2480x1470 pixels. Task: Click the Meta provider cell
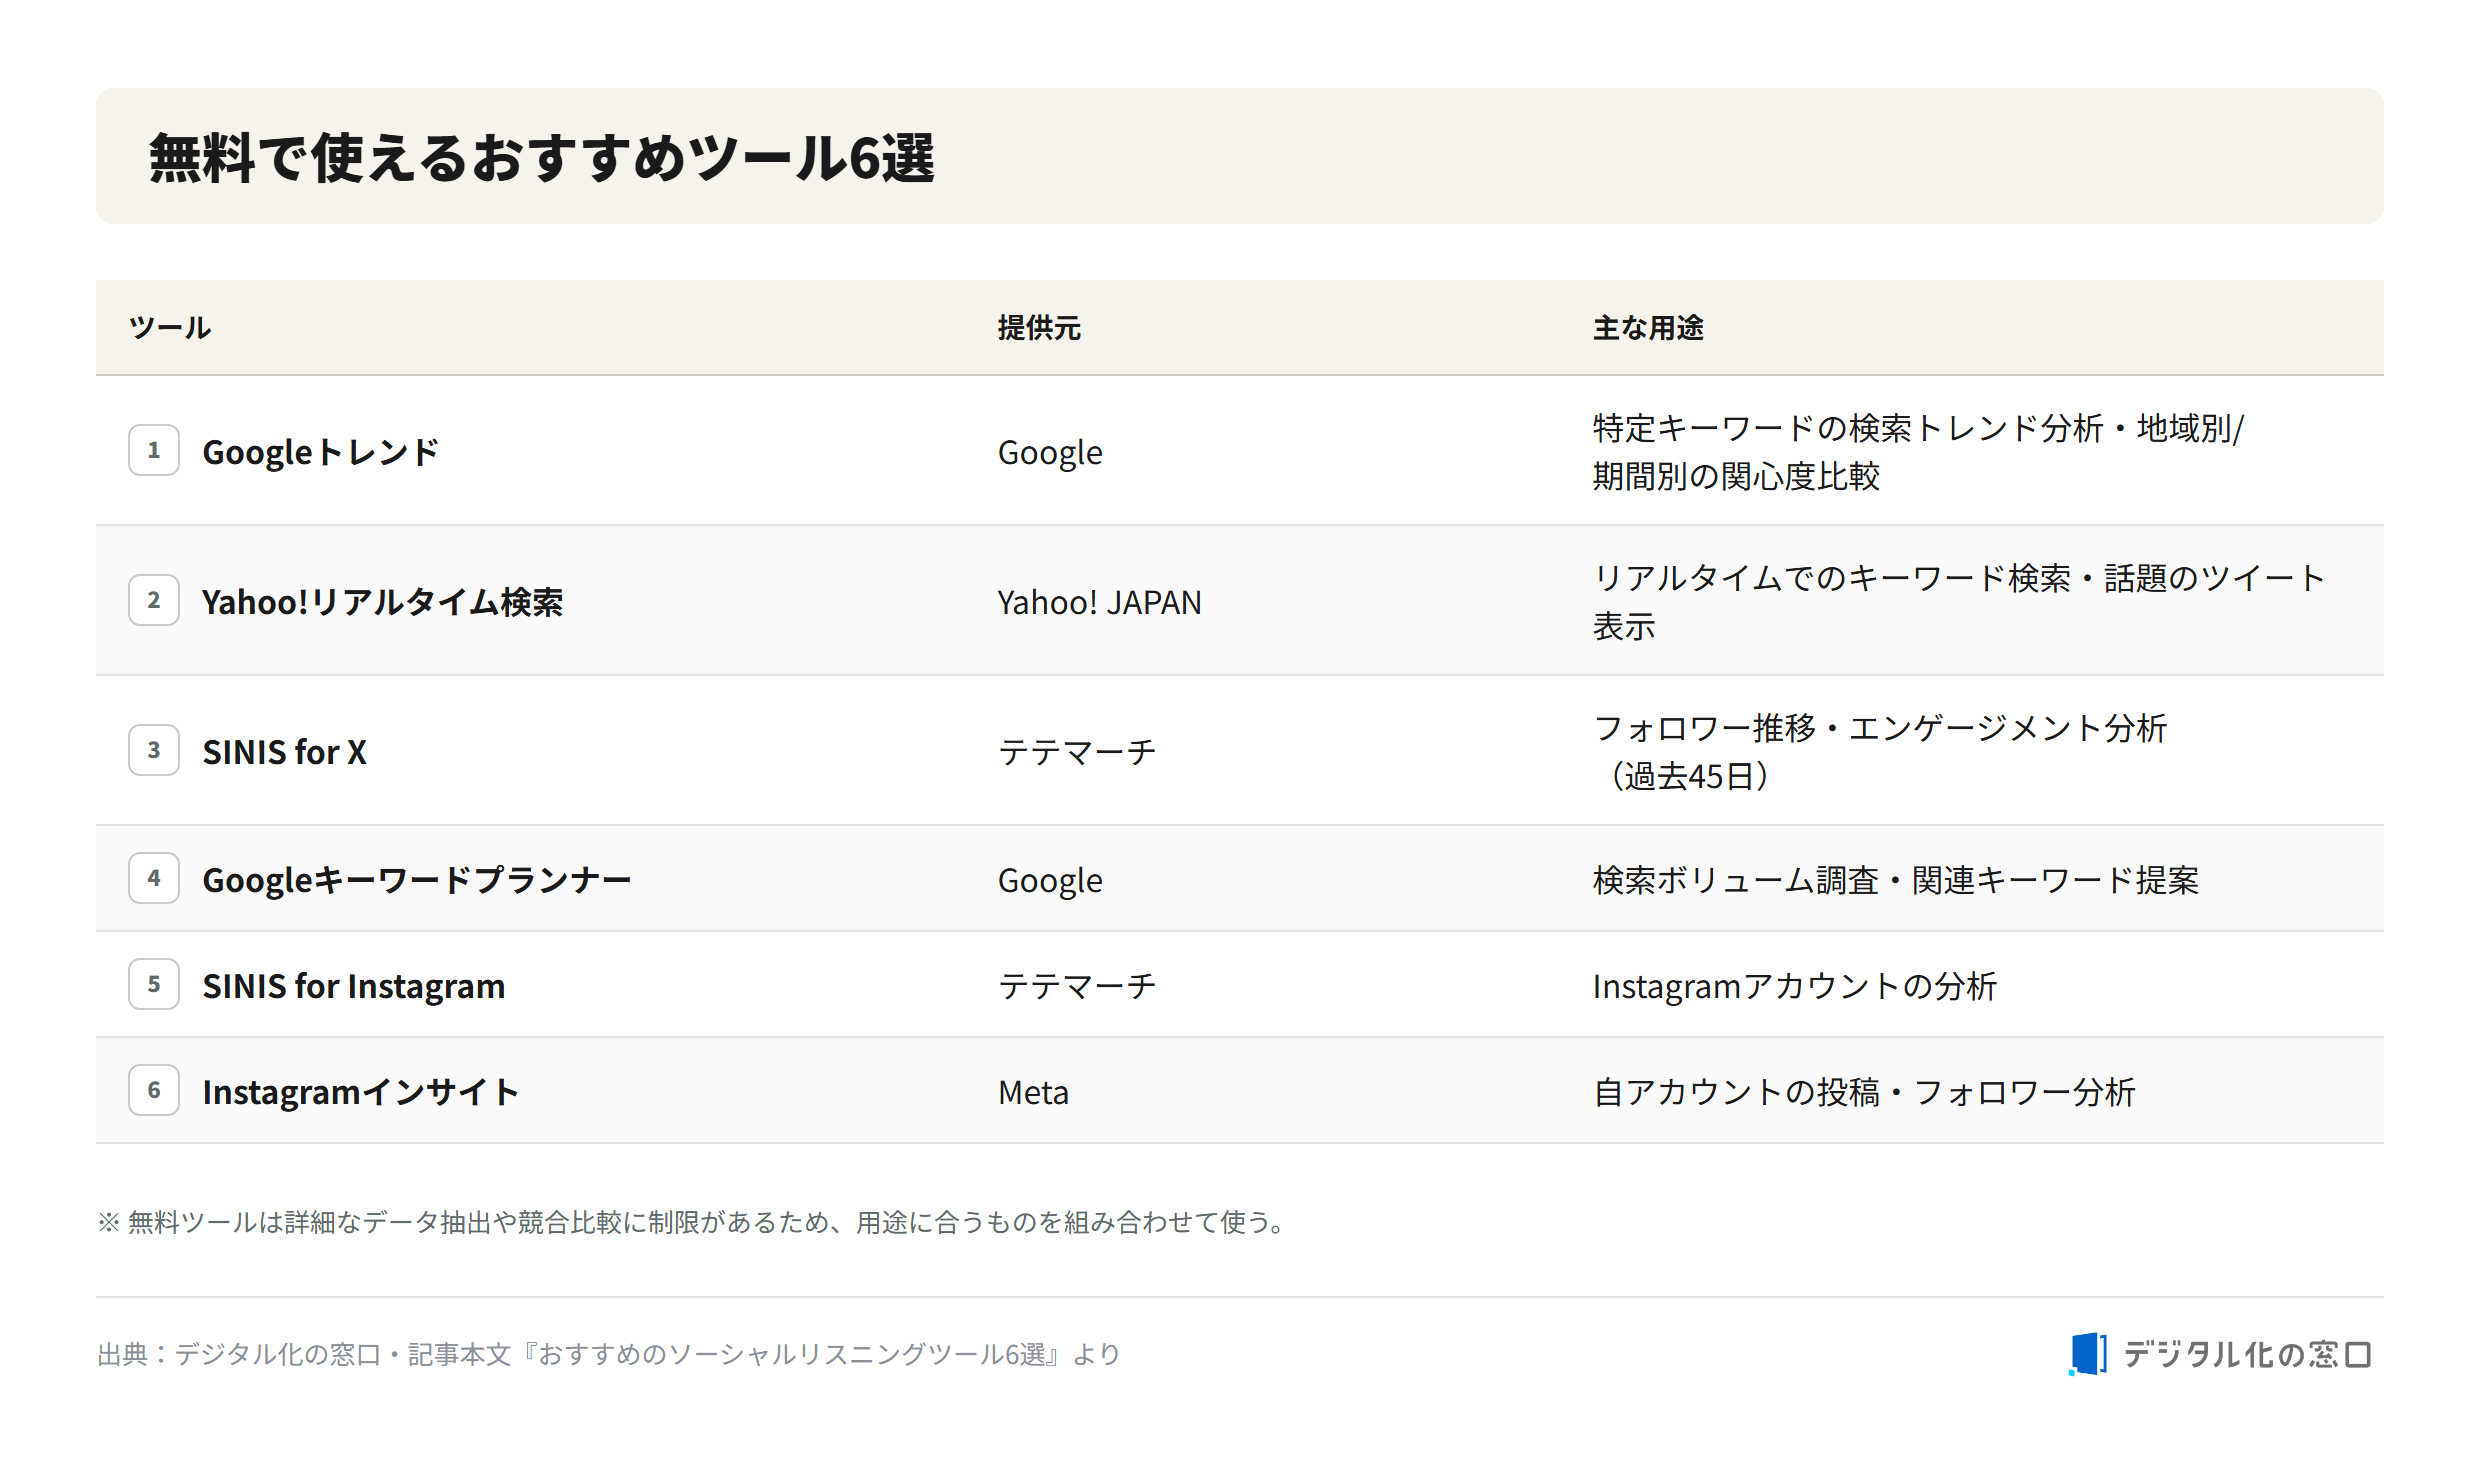(x=1033, y=1092)
